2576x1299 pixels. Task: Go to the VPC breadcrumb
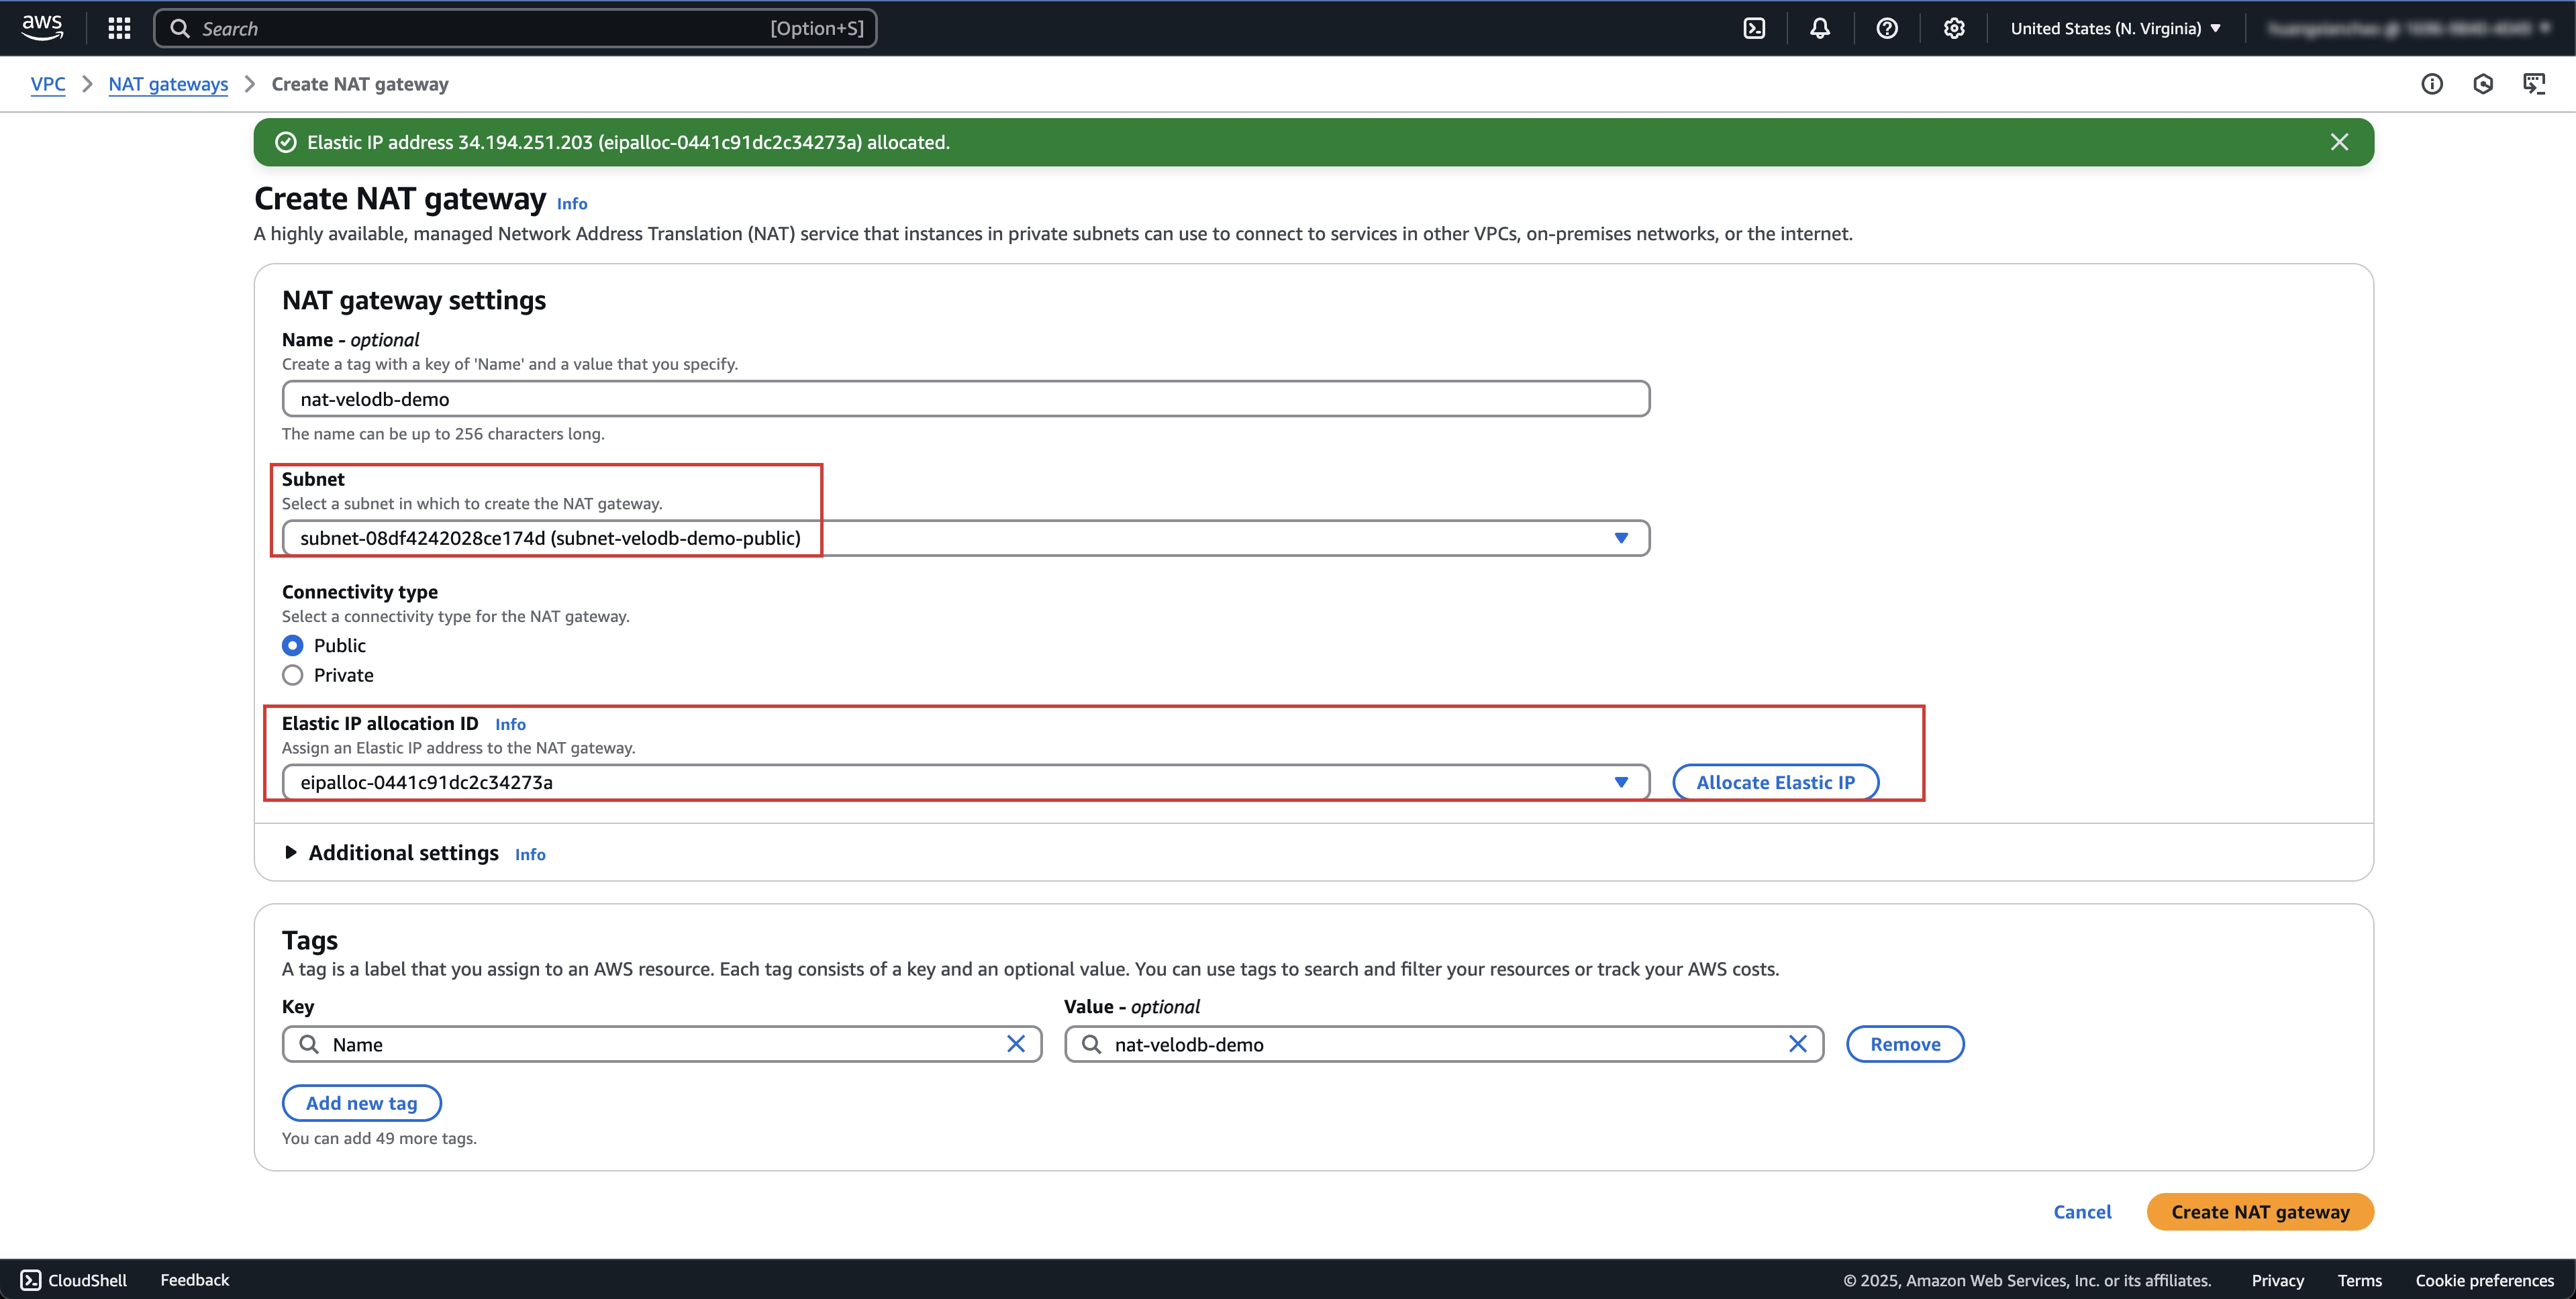click(48, 84)
